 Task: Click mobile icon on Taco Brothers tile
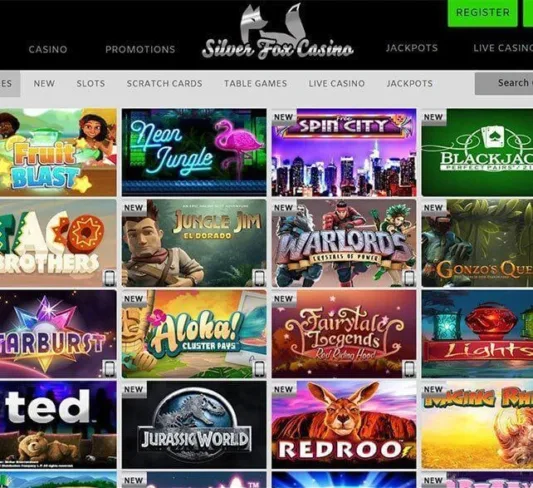109,278
